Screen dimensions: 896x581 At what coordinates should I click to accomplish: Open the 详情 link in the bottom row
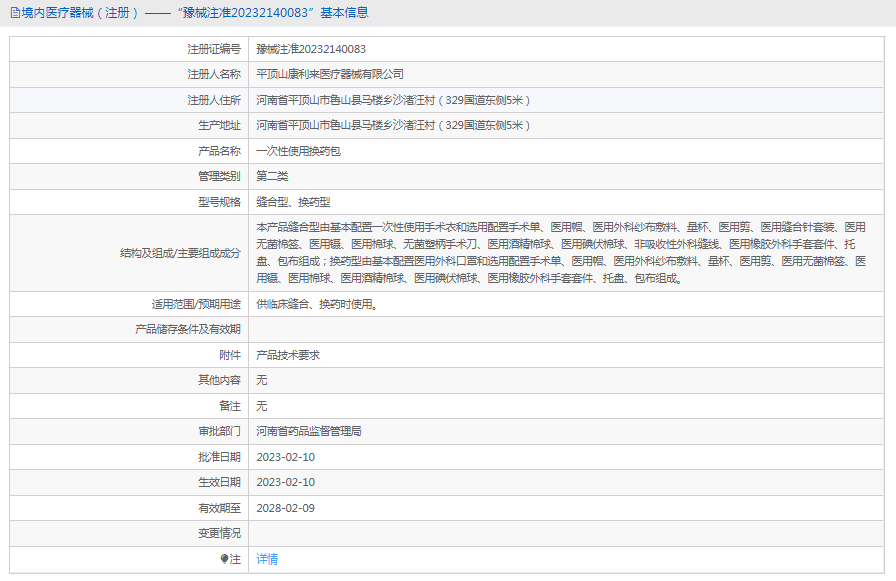tap(267, 560)
